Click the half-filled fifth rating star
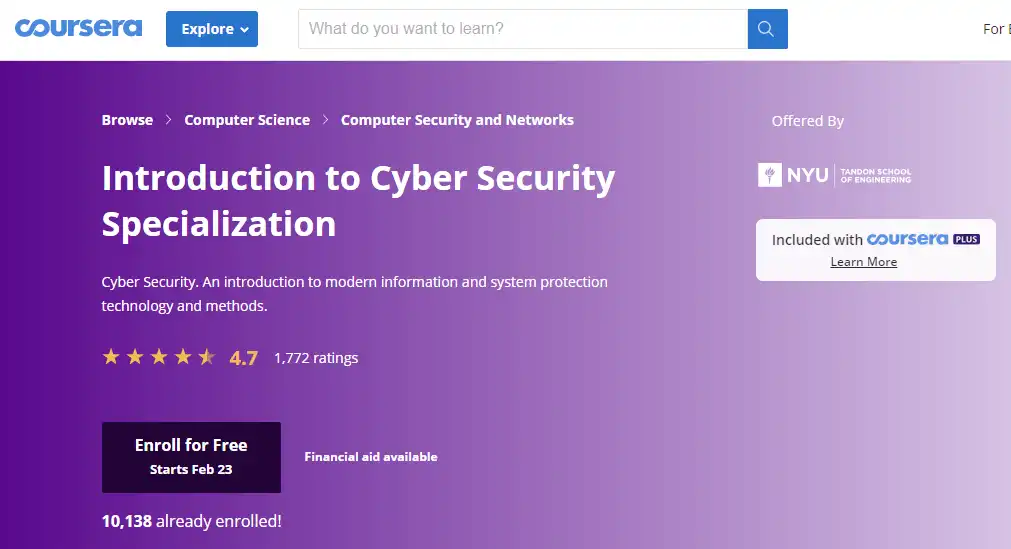 (x=207, y=357)
